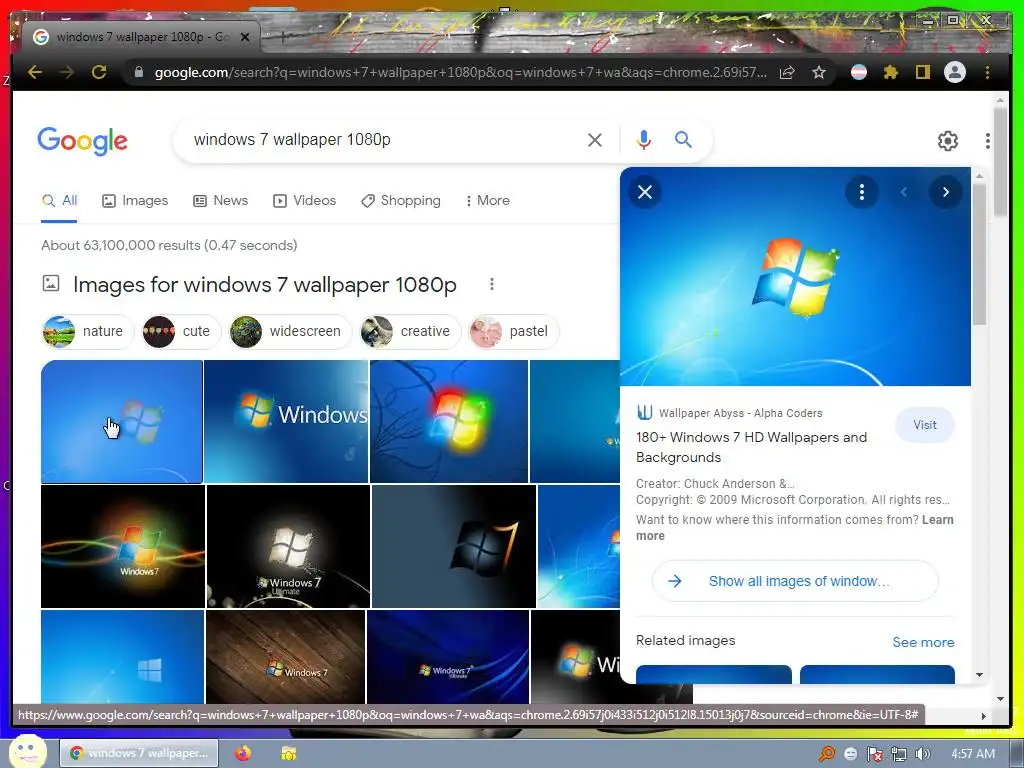Screen dimensions: 1024x768
Task: Open Images for windows 7 wallpaper heading
Action: pyautogui.click(x=264, y=285)
